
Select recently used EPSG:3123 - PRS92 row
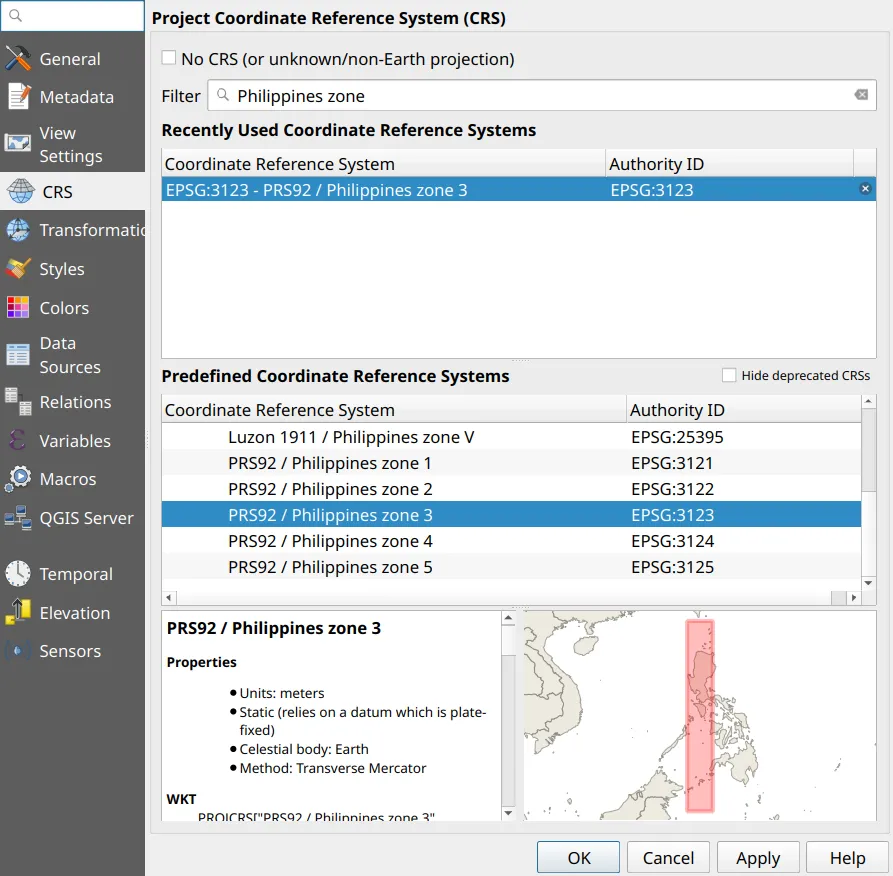click(x=518, y=189)
